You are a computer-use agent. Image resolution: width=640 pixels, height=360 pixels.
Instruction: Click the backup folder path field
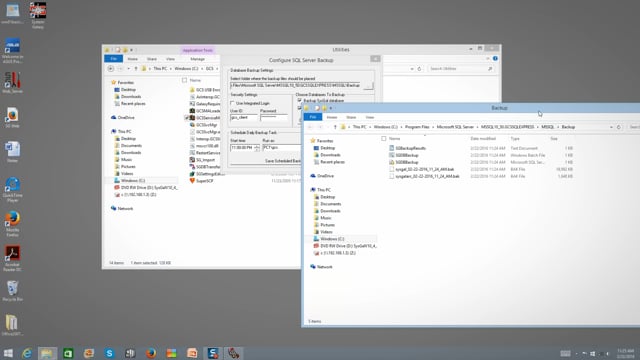[296, 85]
